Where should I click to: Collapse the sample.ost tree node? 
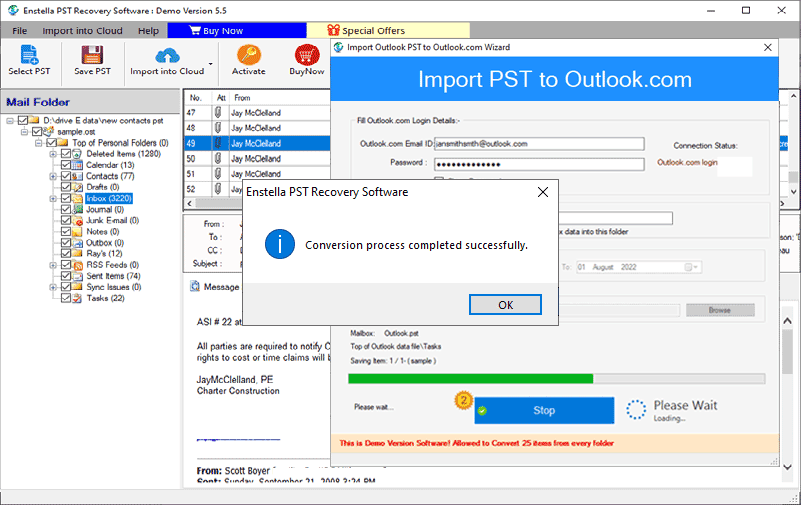tap(24, 132)
